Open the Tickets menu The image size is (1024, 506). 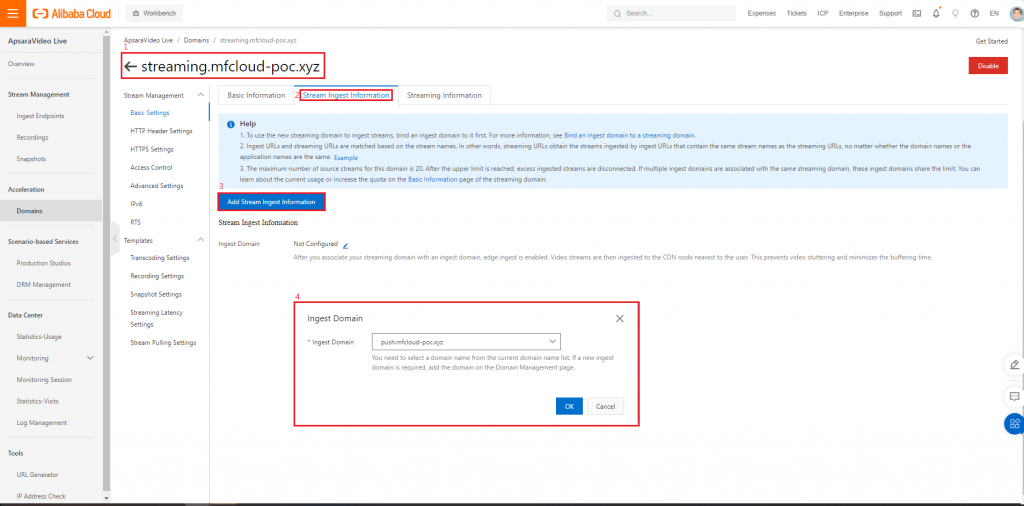(797, 13)
